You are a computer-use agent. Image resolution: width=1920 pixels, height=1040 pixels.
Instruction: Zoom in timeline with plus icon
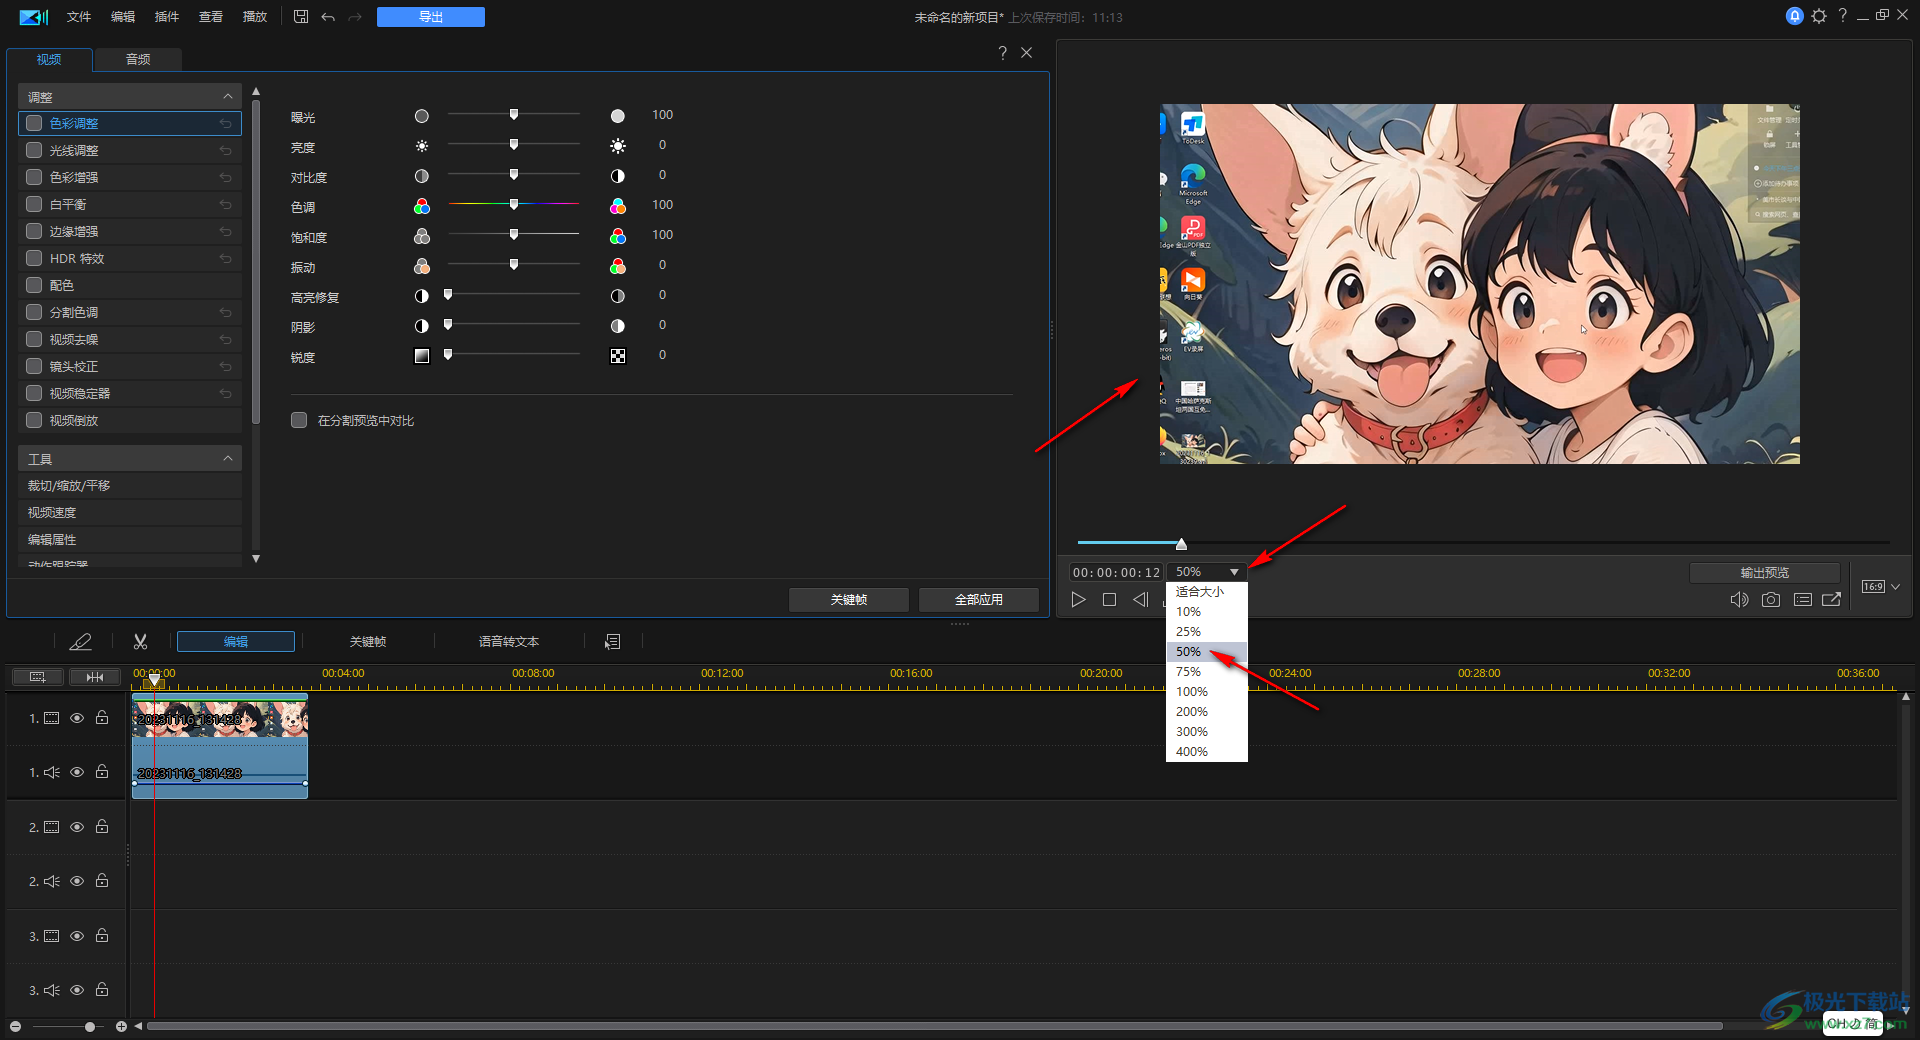(x=121, y=1027)
